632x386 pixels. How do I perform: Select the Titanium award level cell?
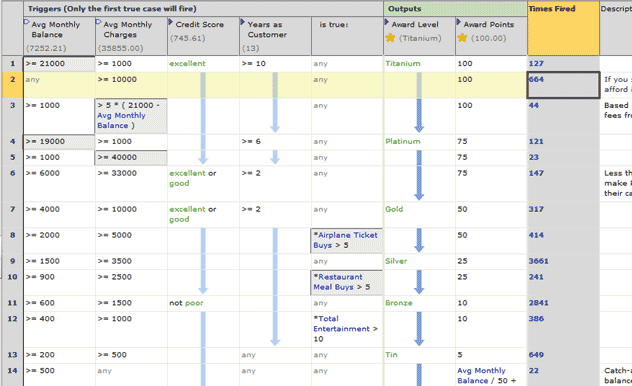[x=420, y=64]
